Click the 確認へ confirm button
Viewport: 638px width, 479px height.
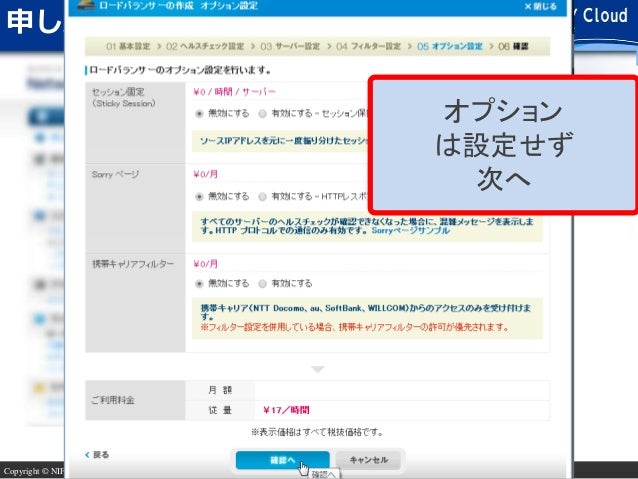click(x=282, y=460)
